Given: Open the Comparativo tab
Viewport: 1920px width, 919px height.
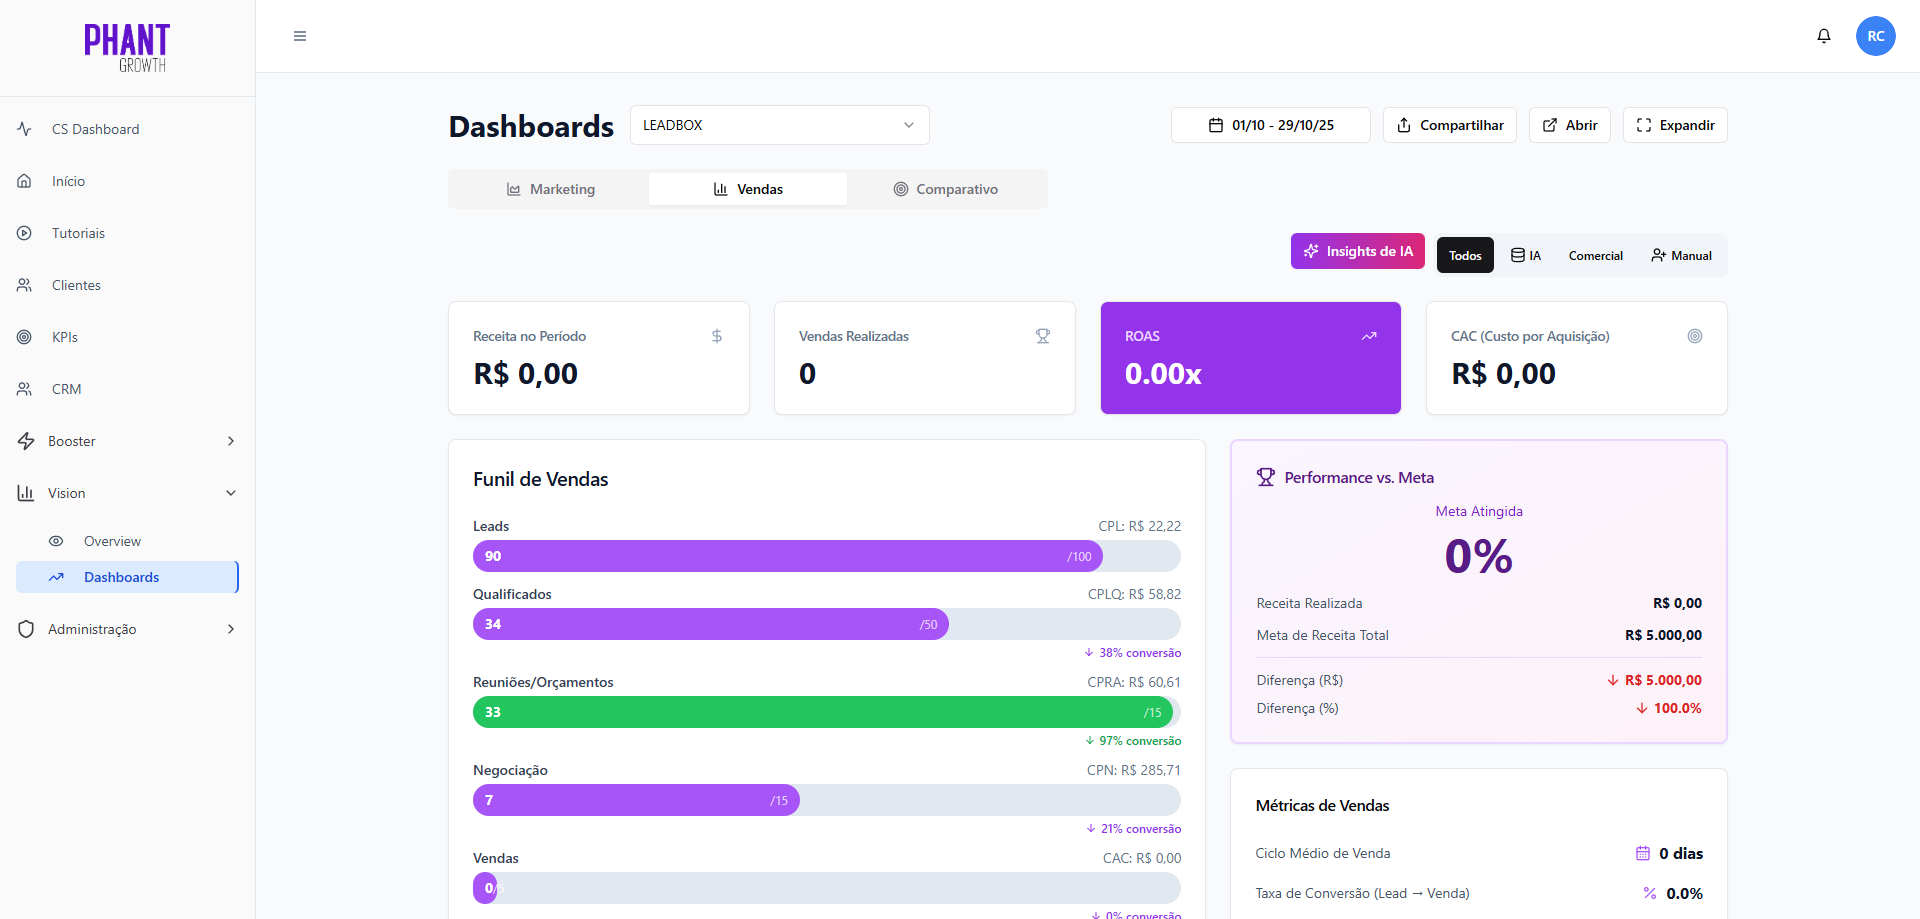Looking at the screenshot, I should 946,189.
